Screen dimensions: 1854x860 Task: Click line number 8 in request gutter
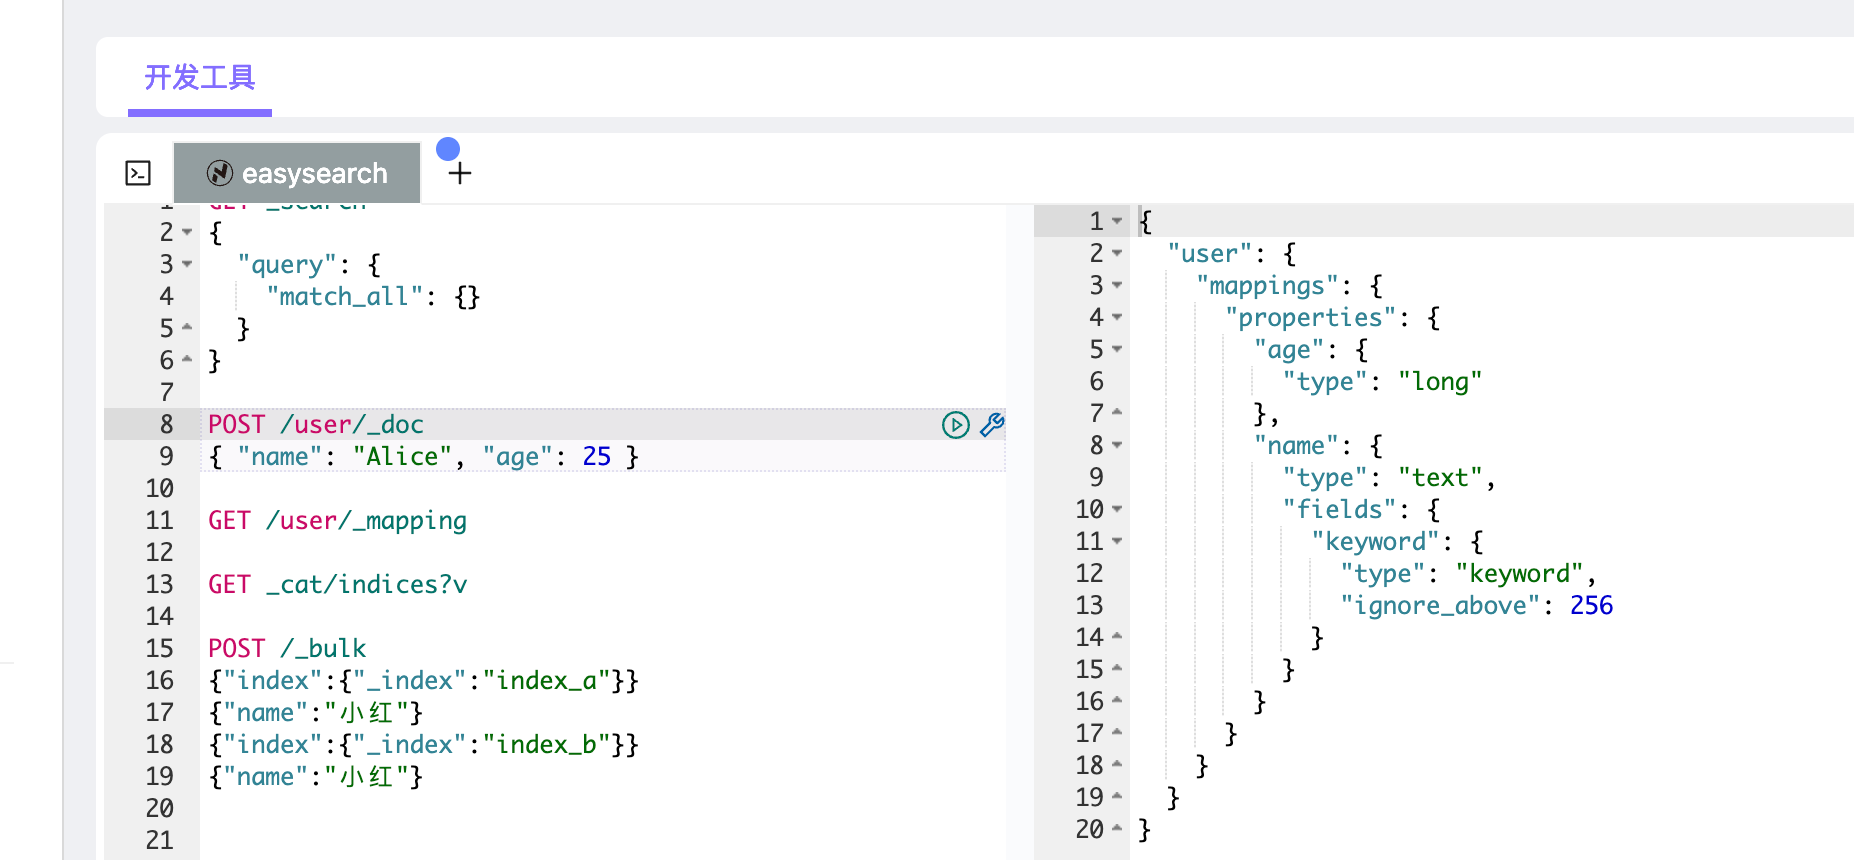tap(166, 425)
